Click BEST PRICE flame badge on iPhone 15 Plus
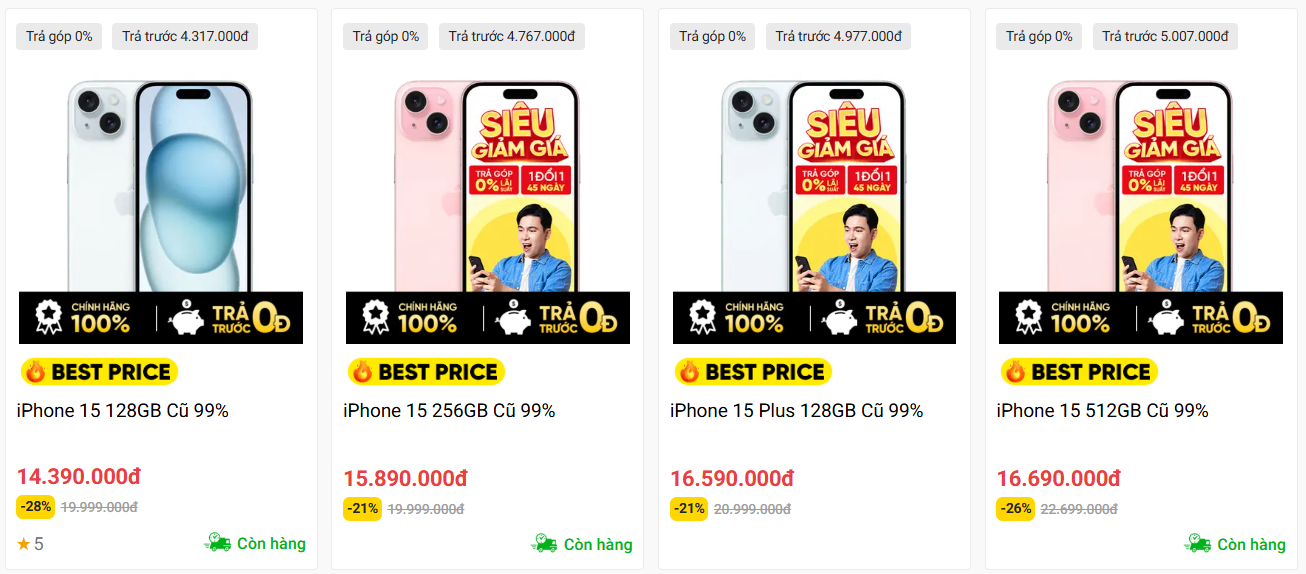Screen dimensions: 1306x574 coord(752,372)
